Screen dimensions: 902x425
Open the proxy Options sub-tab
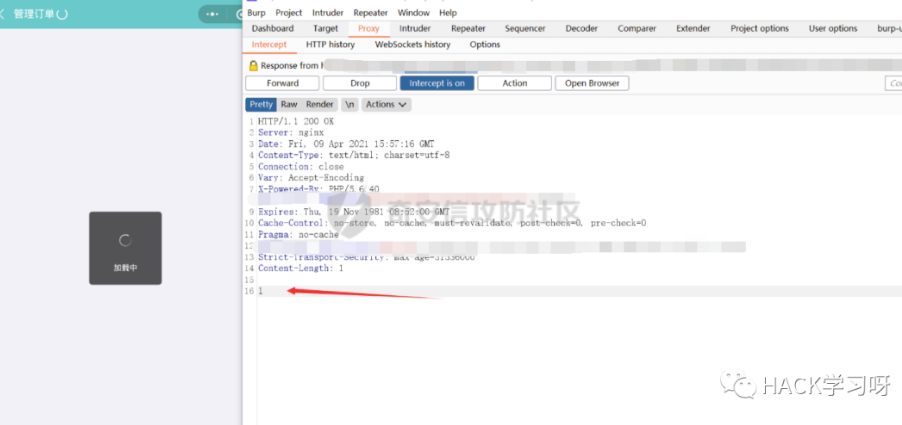pyautogui.click(x=485, y=44)
